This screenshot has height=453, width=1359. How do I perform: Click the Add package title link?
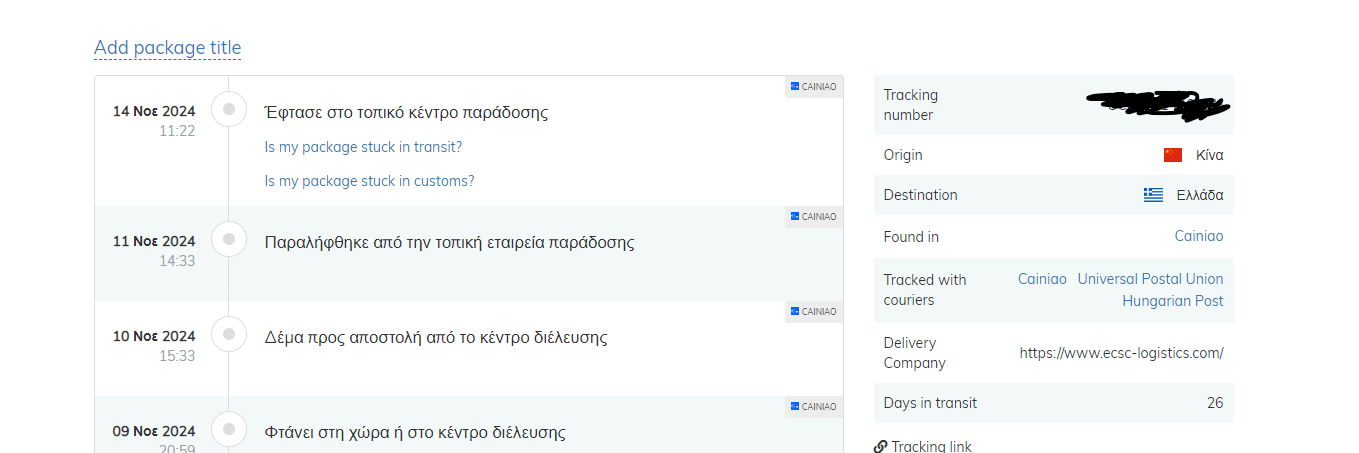(x=167, y=48)
